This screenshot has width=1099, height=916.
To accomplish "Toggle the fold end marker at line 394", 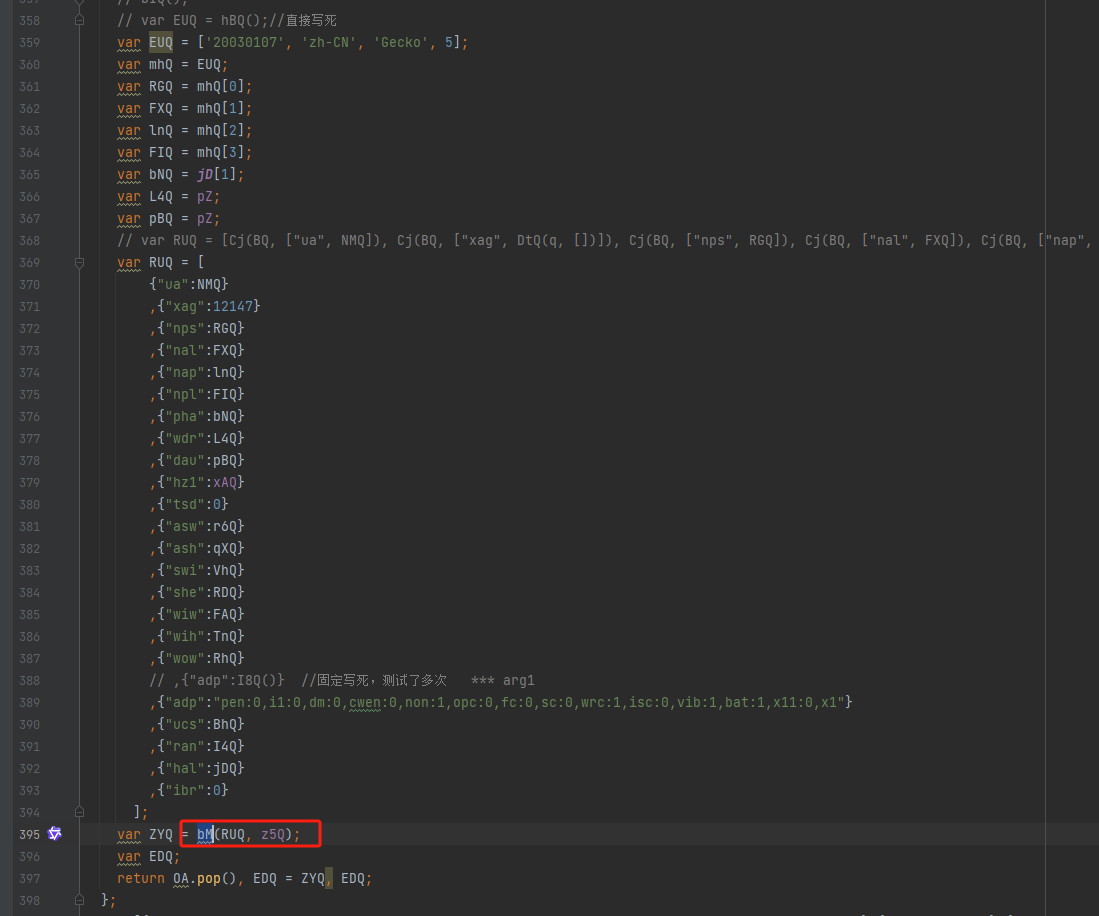I will [79, 812].
